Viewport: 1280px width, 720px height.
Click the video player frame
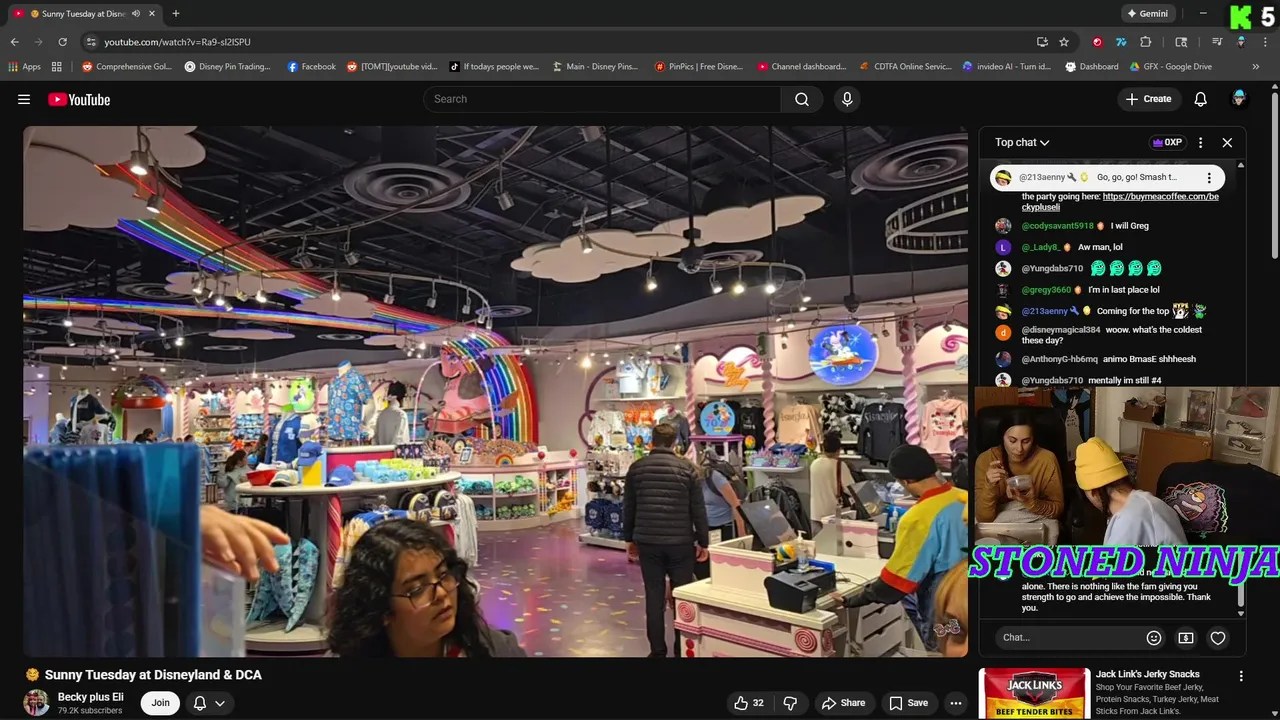click(x=495, y=391)
